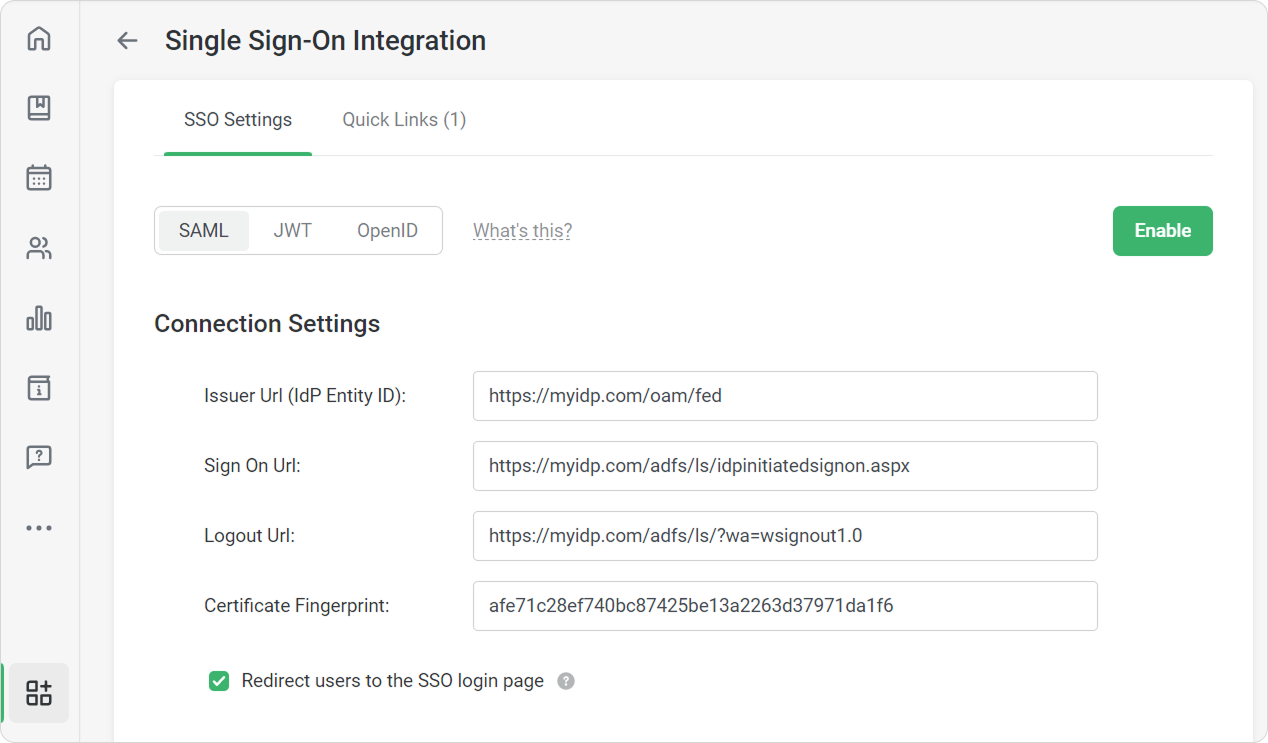
Task: Open the courses book icon in sidebar
Action: [39, 108]
